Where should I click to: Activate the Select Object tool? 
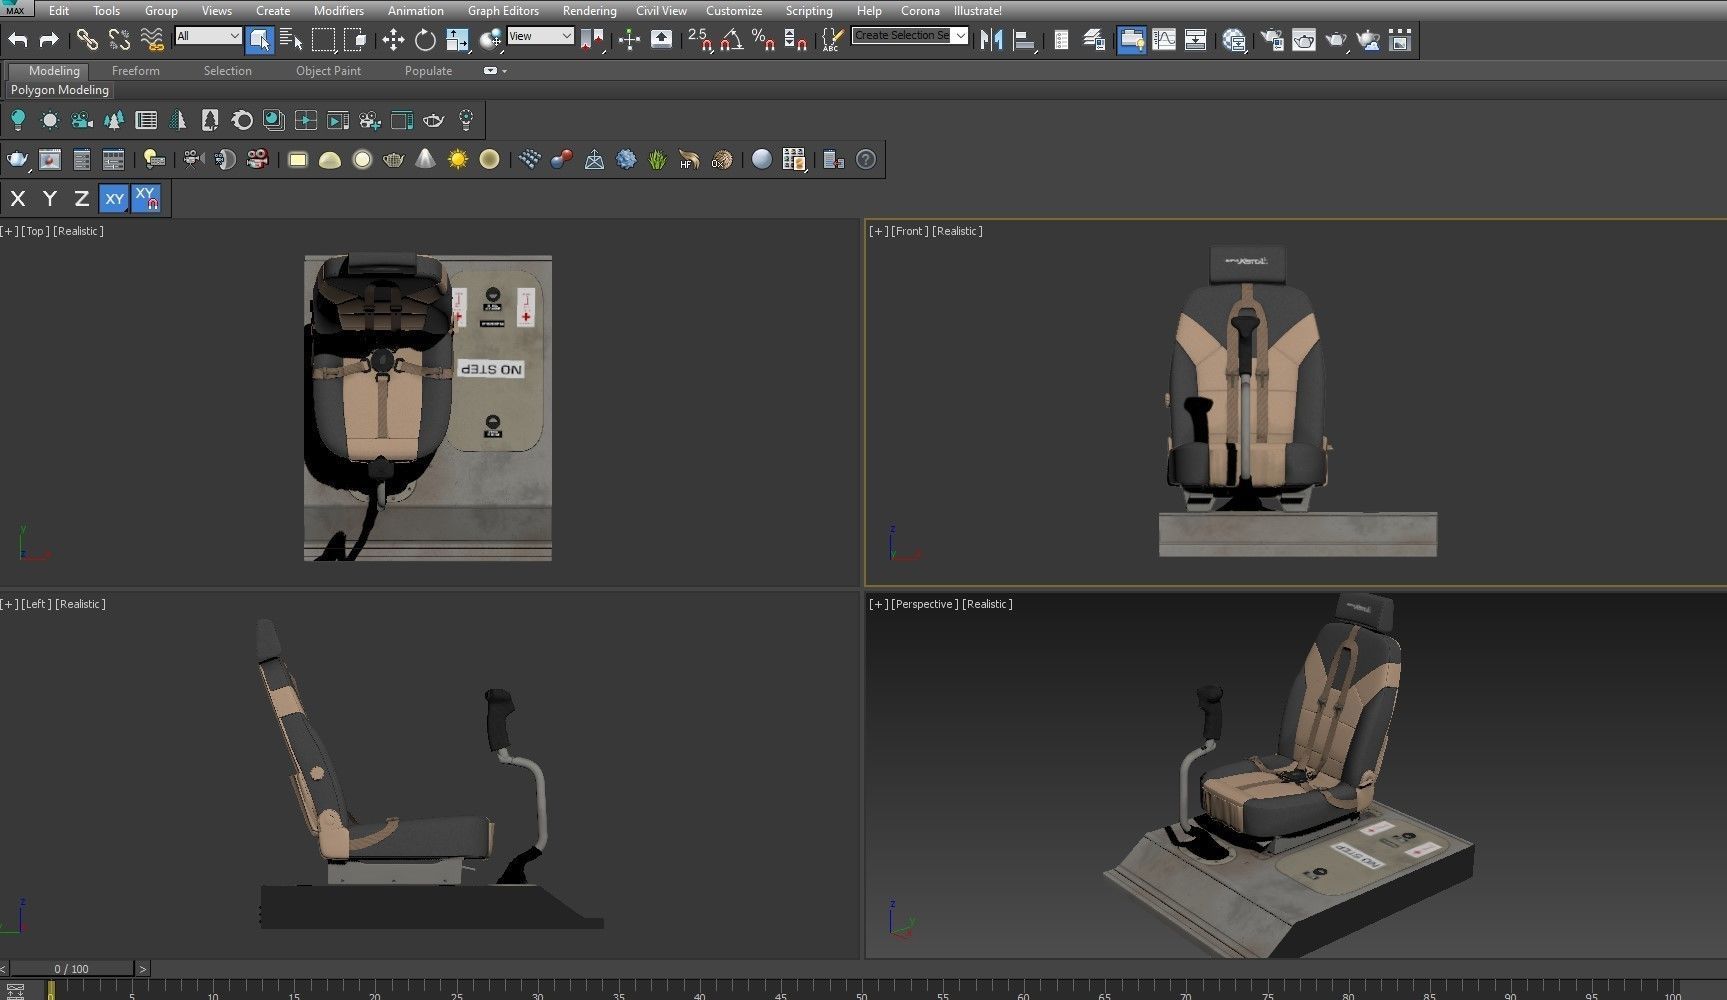259,40
